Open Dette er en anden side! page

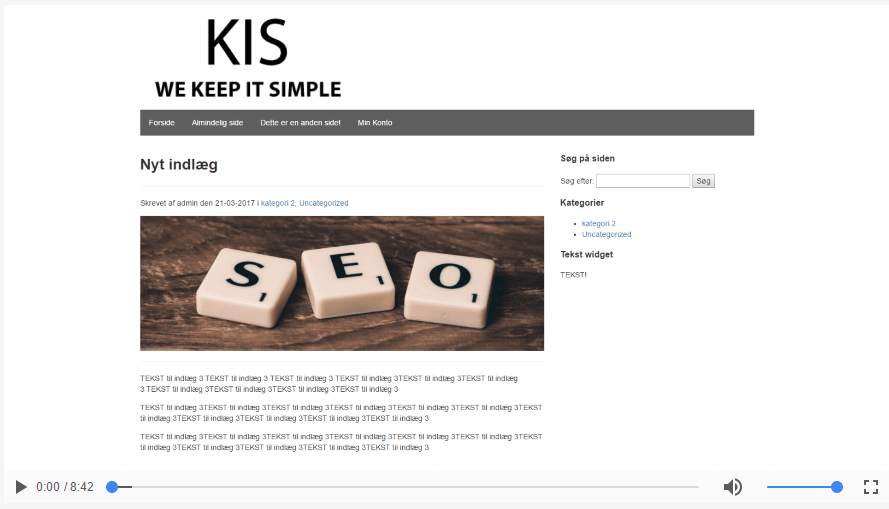pyautogui.click(x=300, y=122)
